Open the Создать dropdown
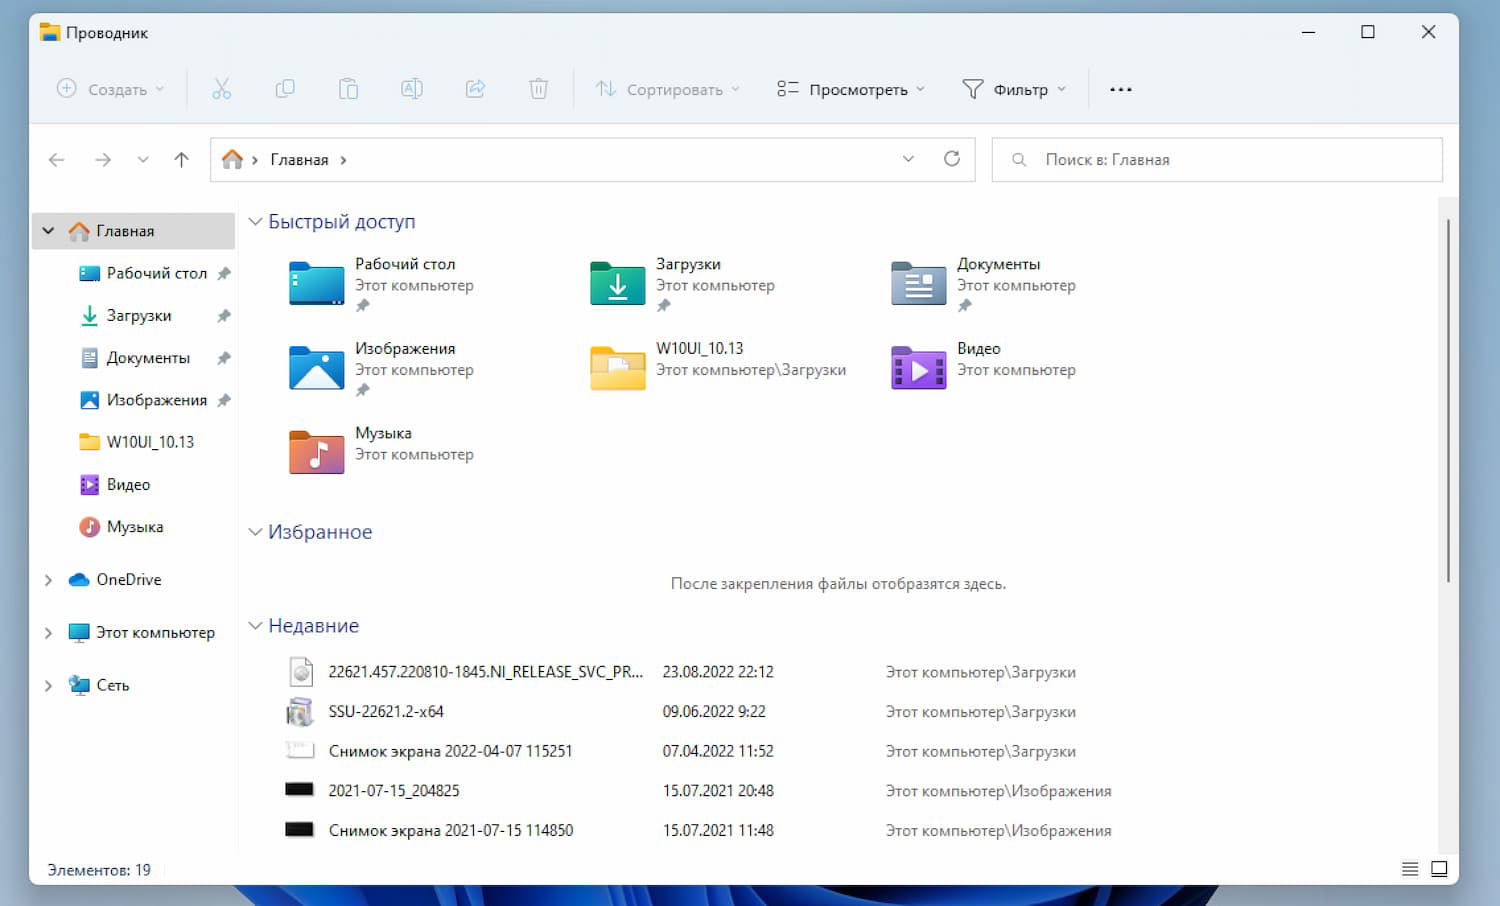This screenshot has width=1500, height=906. pos(110,89)
